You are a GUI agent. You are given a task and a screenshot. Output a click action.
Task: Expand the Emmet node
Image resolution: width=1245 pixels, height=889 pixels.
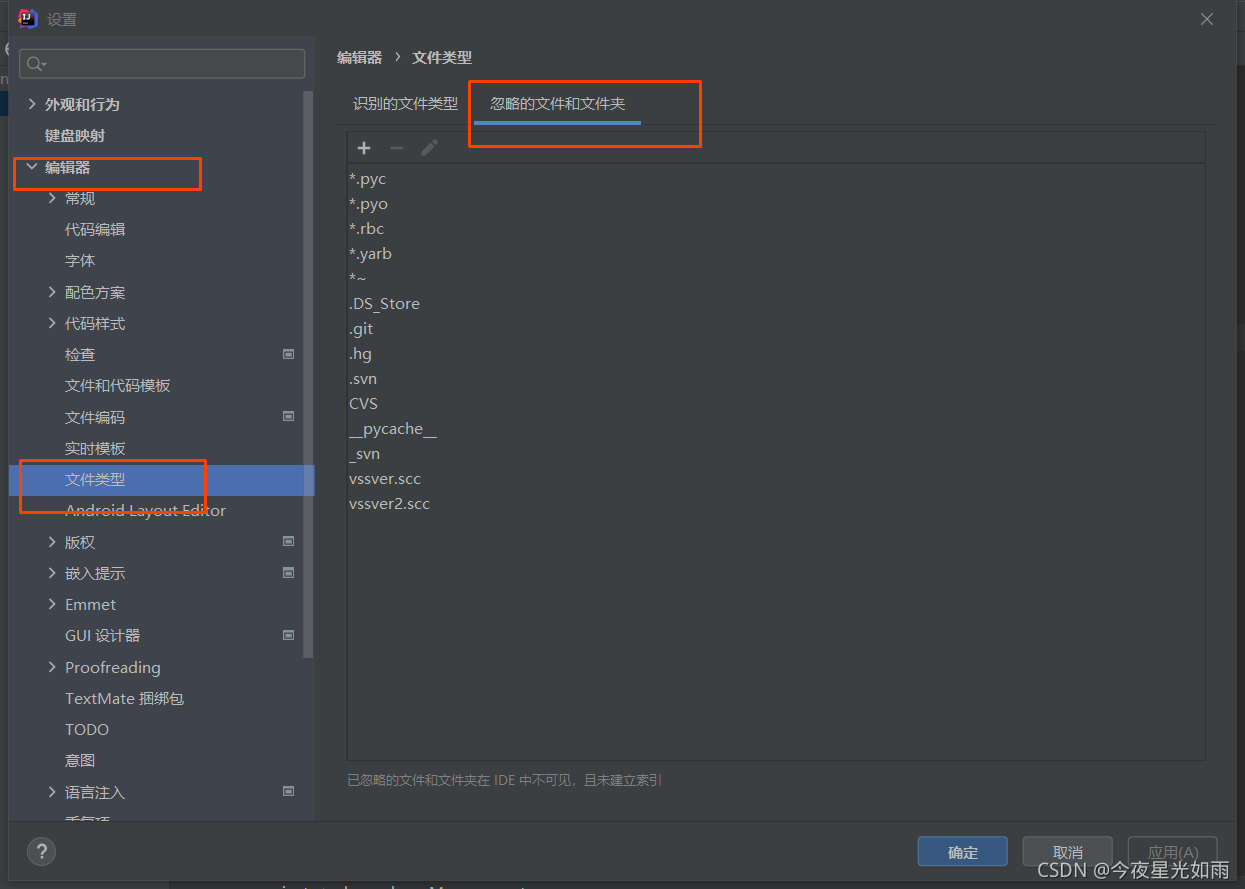click(x=52, y=604)
